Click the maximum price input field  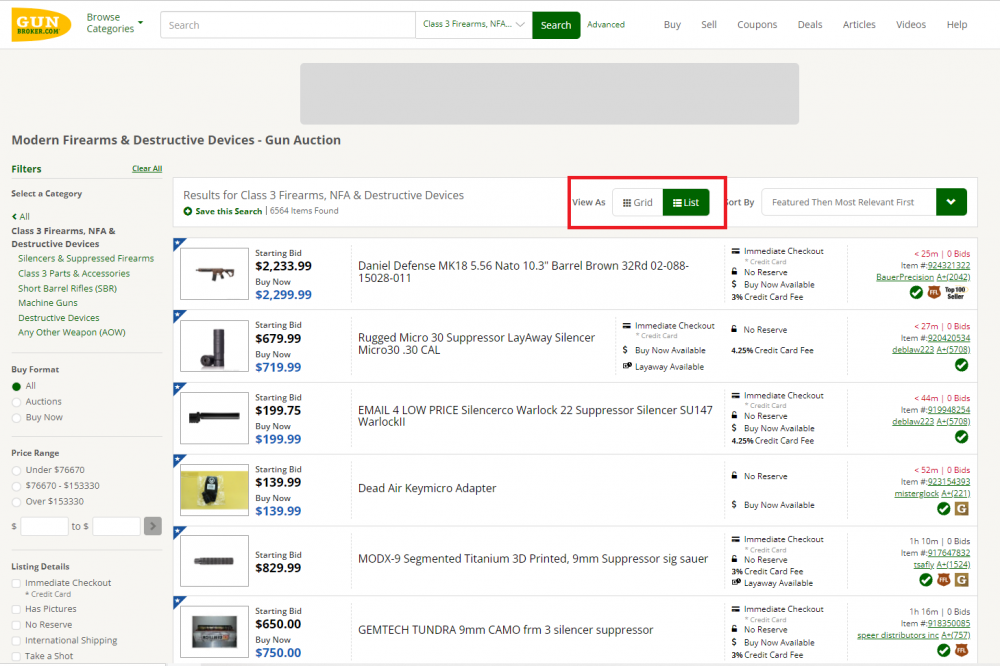[x=116, y=526]
